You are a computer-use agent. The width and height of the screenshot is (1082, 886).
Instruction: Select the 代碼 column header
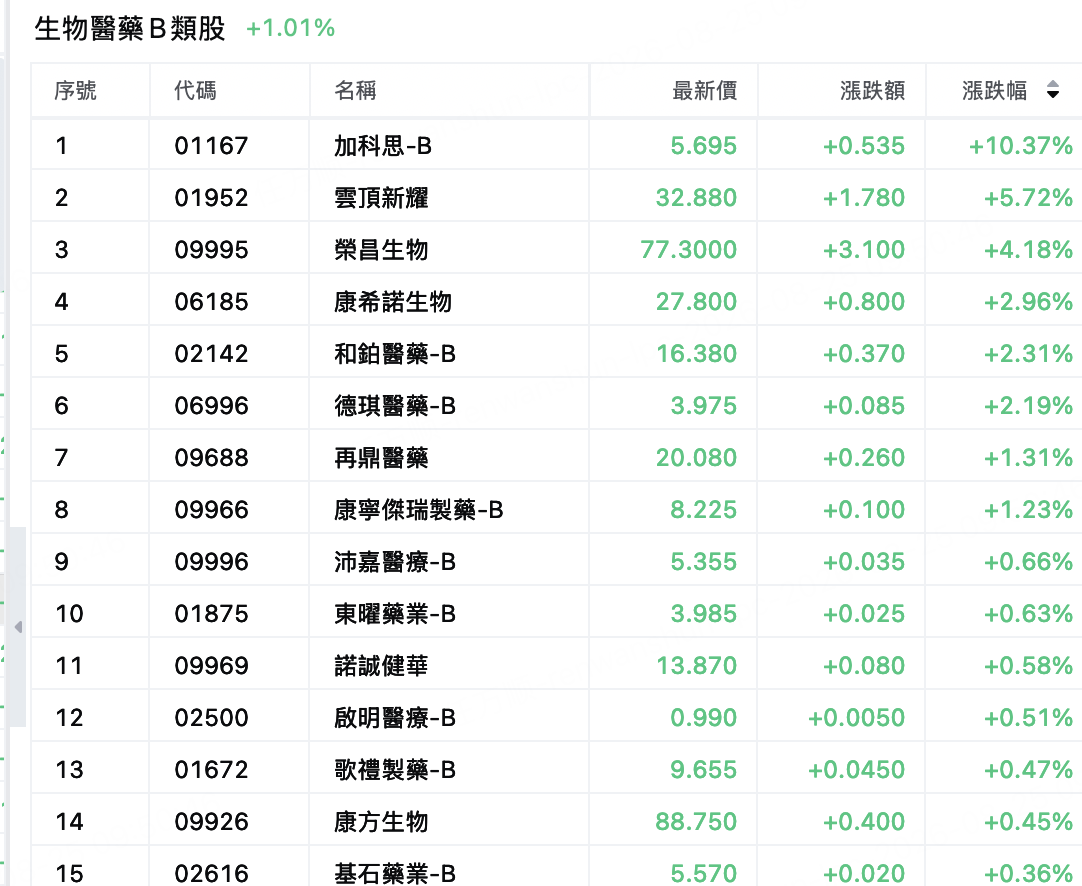point(195,90)
